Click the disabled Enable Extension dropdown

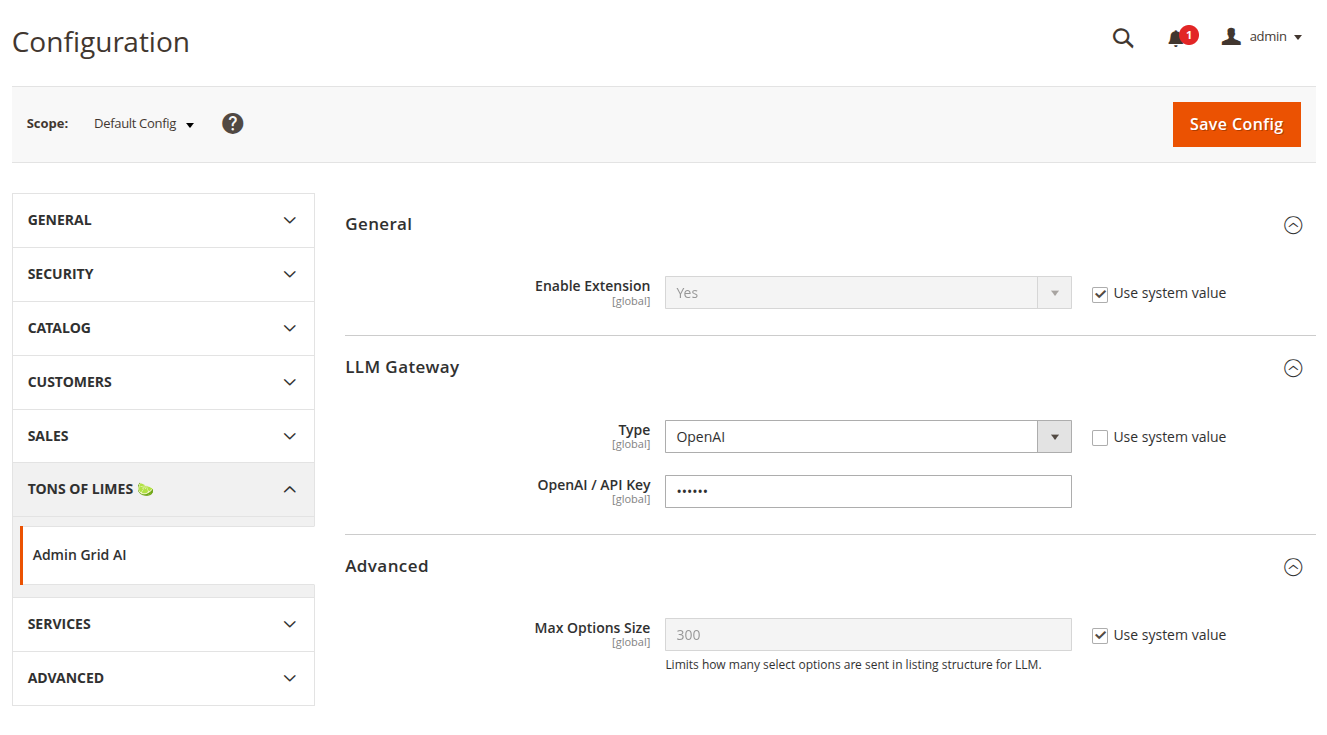click(868, 293)
